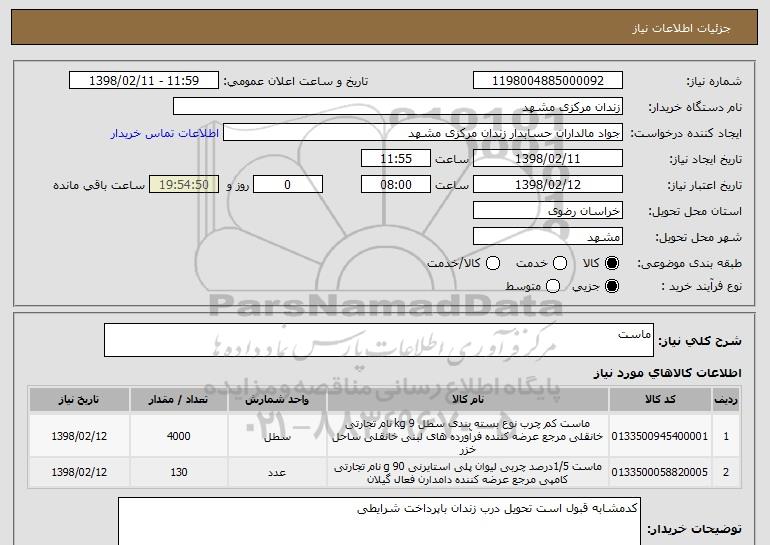Click product code 0133500058820005
Image resolution: width=770 pixels, height=545 pixels.
pyautogui.click(x=660, y=472)
